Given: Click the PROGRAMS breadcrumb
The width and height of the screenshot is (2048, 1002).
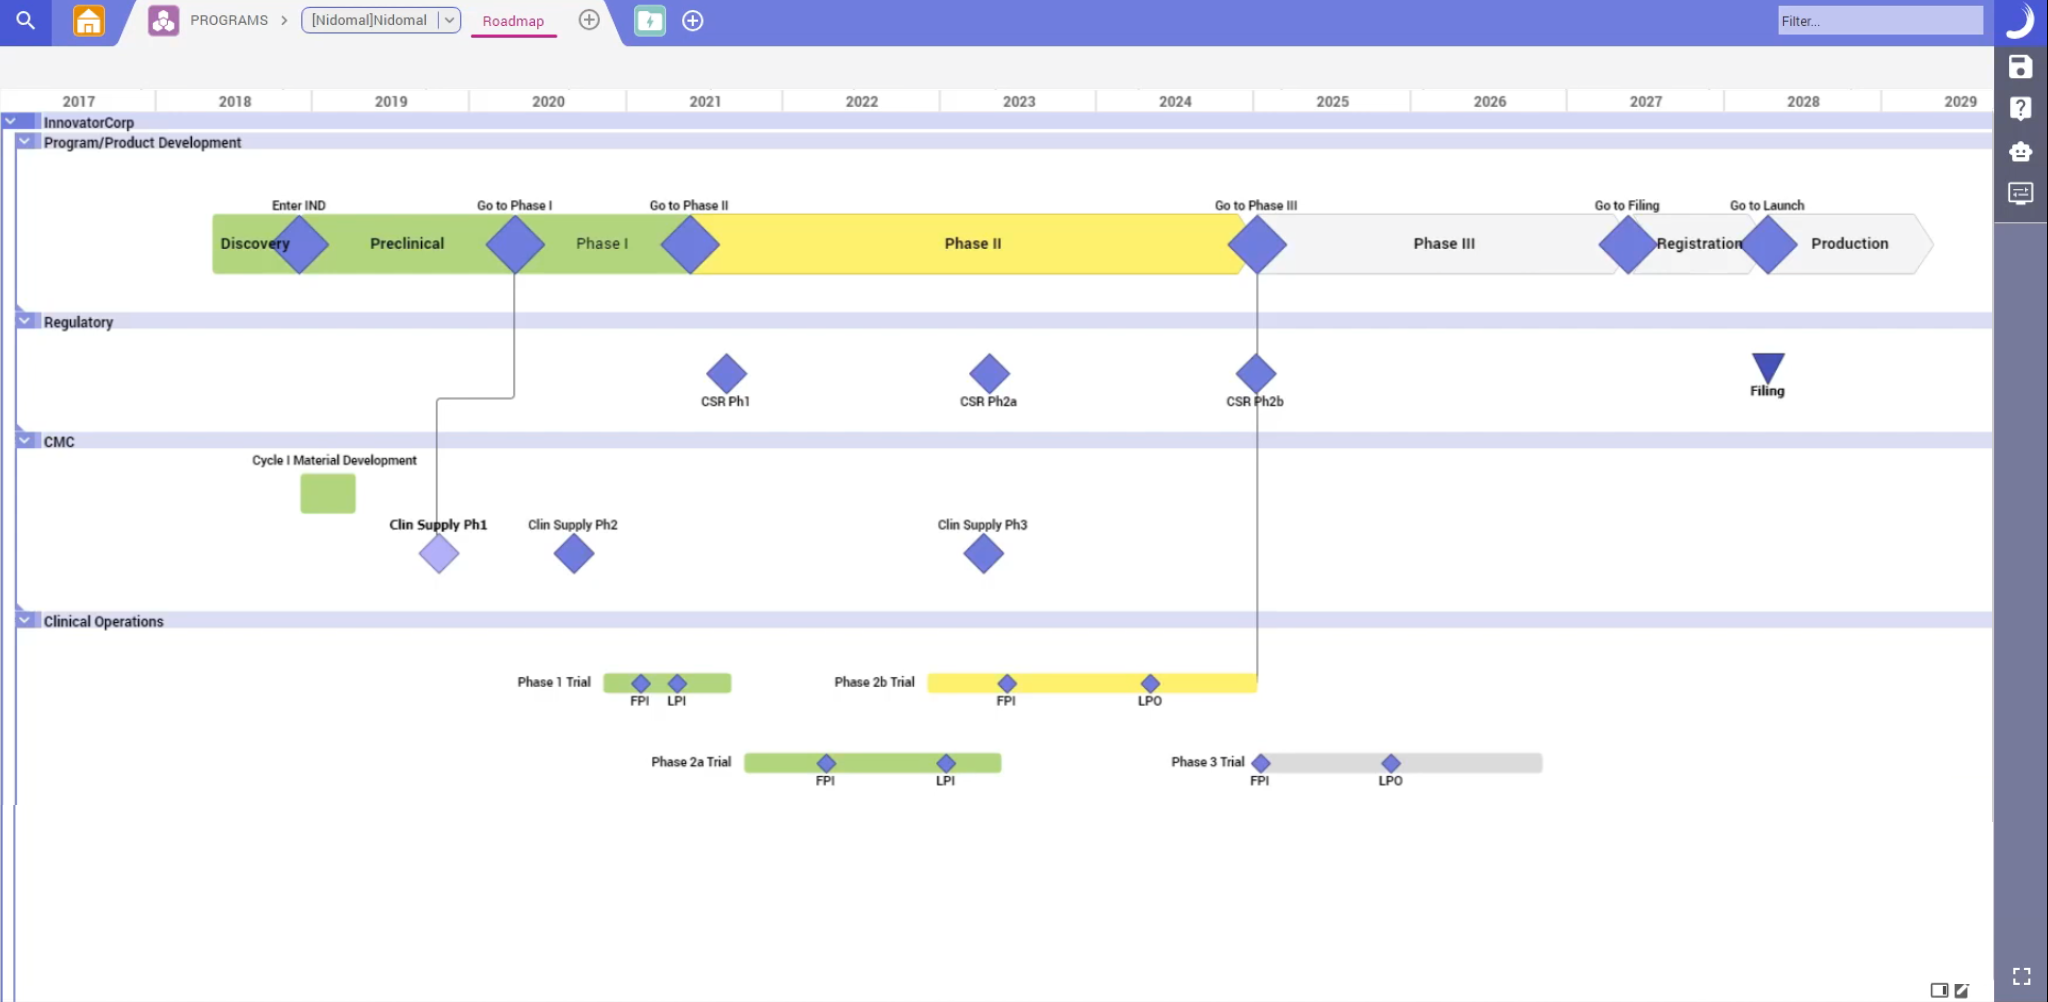Looking at the screenshot, I should click(231, 20).
